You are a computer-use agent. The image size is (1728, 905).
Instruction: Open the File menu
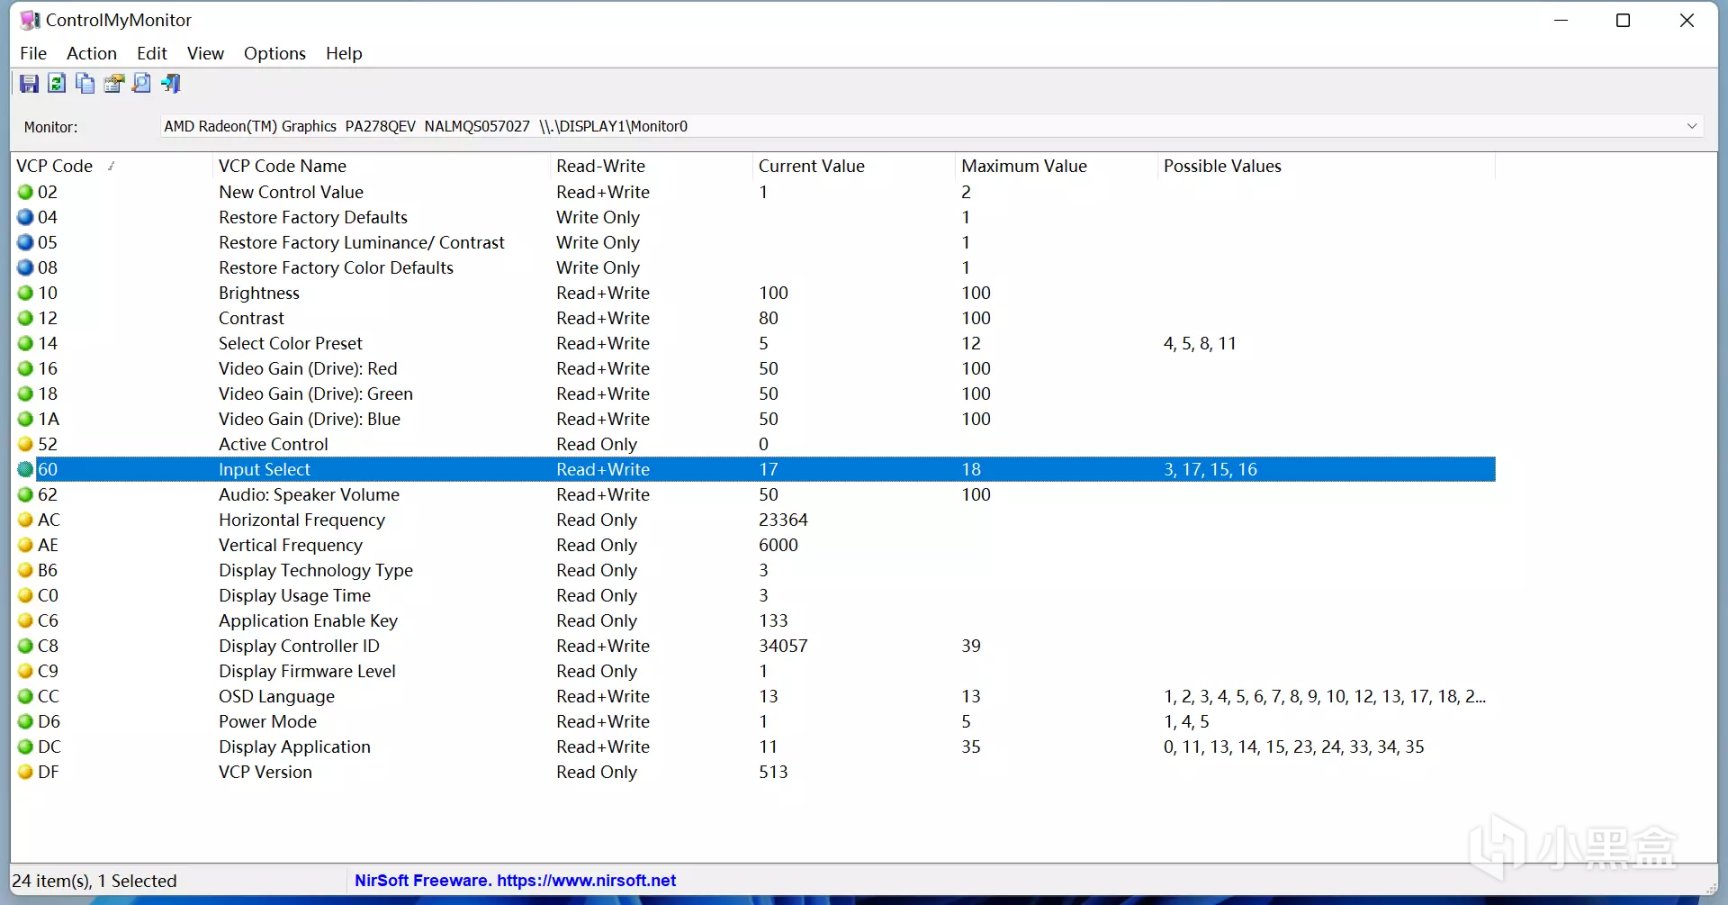(33, 53)
